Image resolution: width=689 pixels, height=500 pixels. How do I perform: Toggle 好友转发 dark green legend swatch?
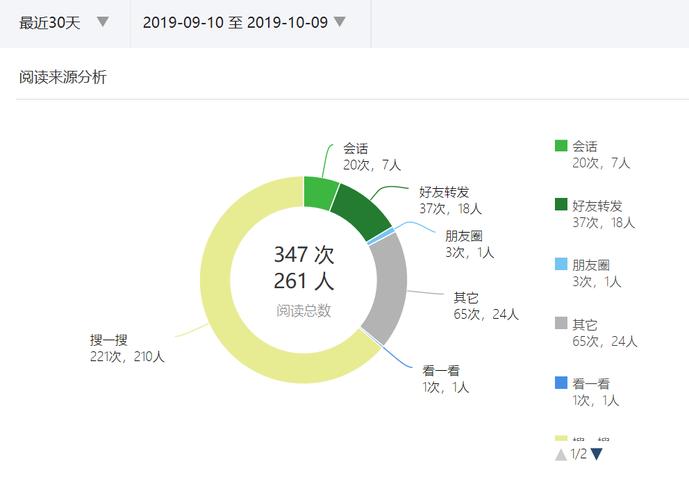click(x=561, y=204)
